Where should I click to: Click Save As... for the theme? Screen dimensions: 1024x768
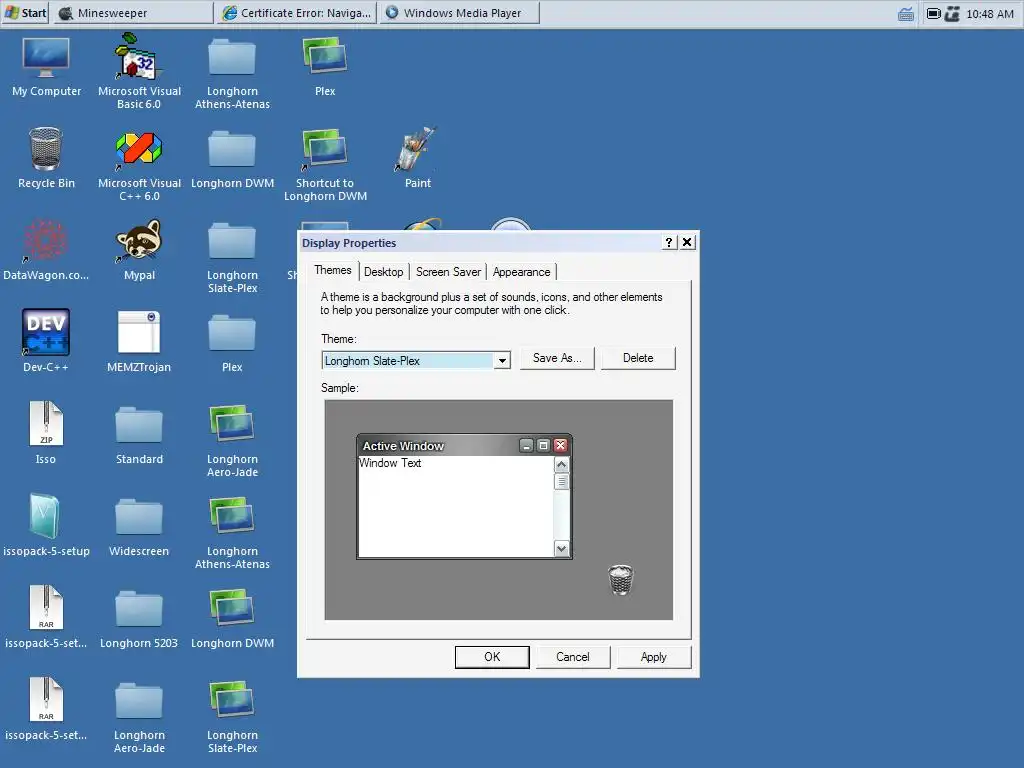click(x=557, y=358)
